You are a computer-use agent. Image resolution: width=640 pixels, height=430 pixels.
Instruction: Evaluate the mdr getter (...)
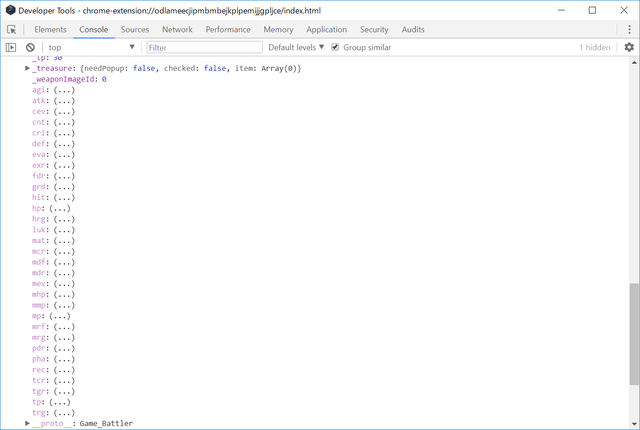[64, 273]
